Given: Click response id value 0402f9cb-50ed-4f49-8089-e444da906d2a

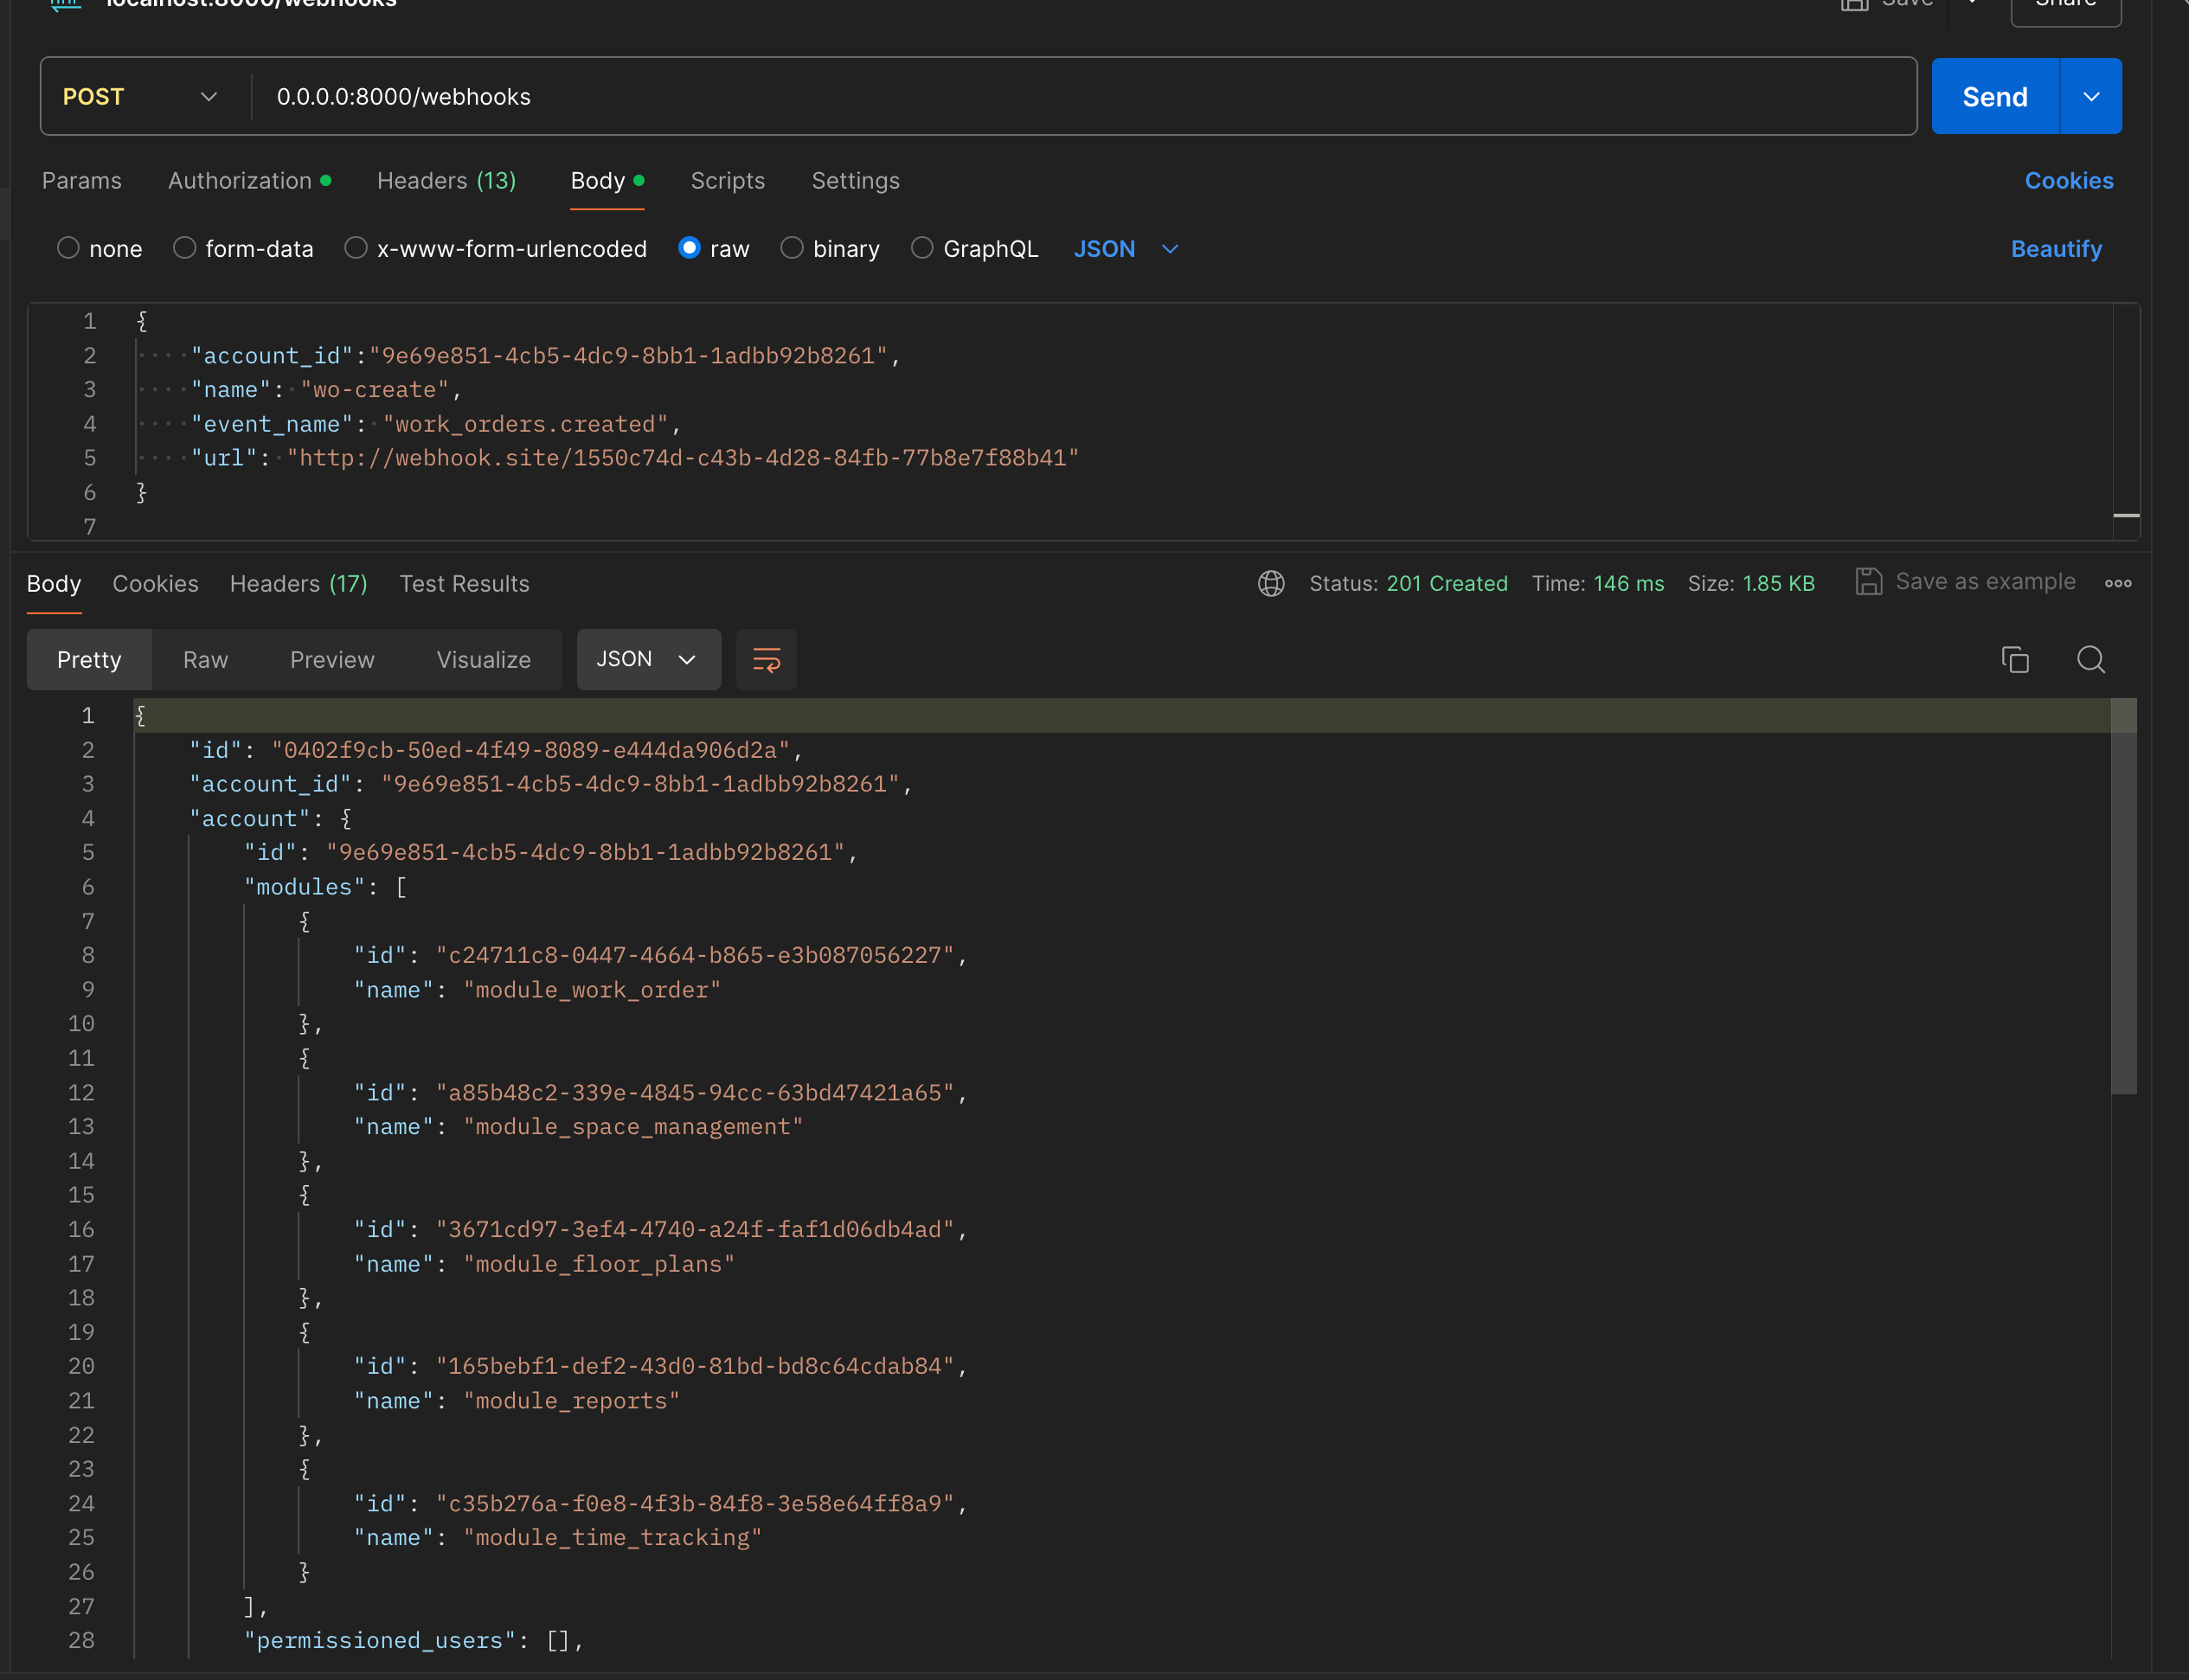Looking at the screenshot, I should point(530,750).
